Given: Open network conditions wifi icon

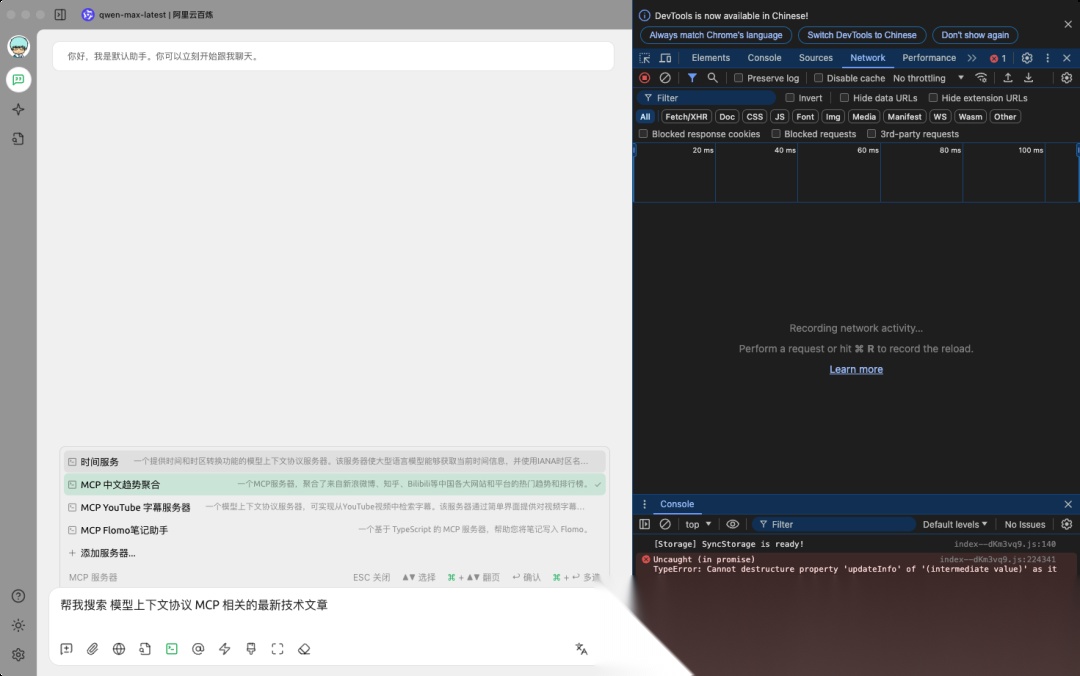Looking at the screenshot, I should pos(982,78).
